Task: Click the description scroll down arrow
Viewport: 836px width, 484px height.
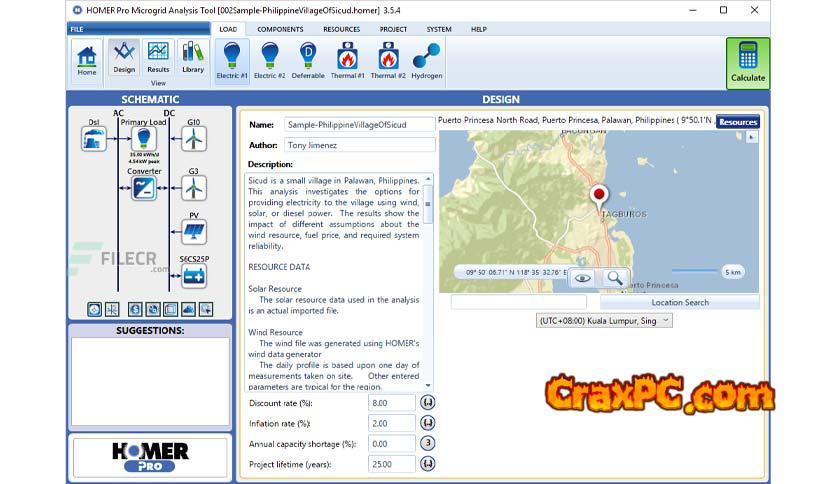Action: (x=428, y=385)
